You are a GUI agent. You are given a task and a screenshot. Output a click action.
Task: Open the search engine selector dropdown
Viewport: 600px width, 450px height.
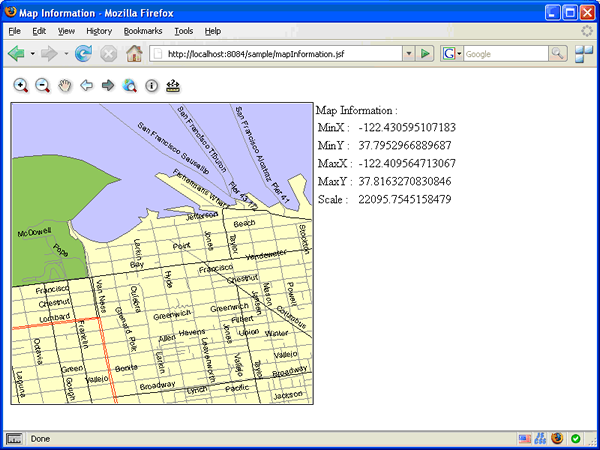[x=459, y=54]
